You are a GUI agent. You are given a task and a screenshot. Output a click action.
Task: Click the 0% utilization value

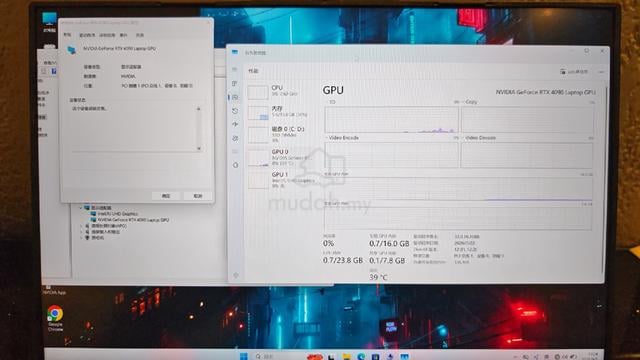point(329,243)
